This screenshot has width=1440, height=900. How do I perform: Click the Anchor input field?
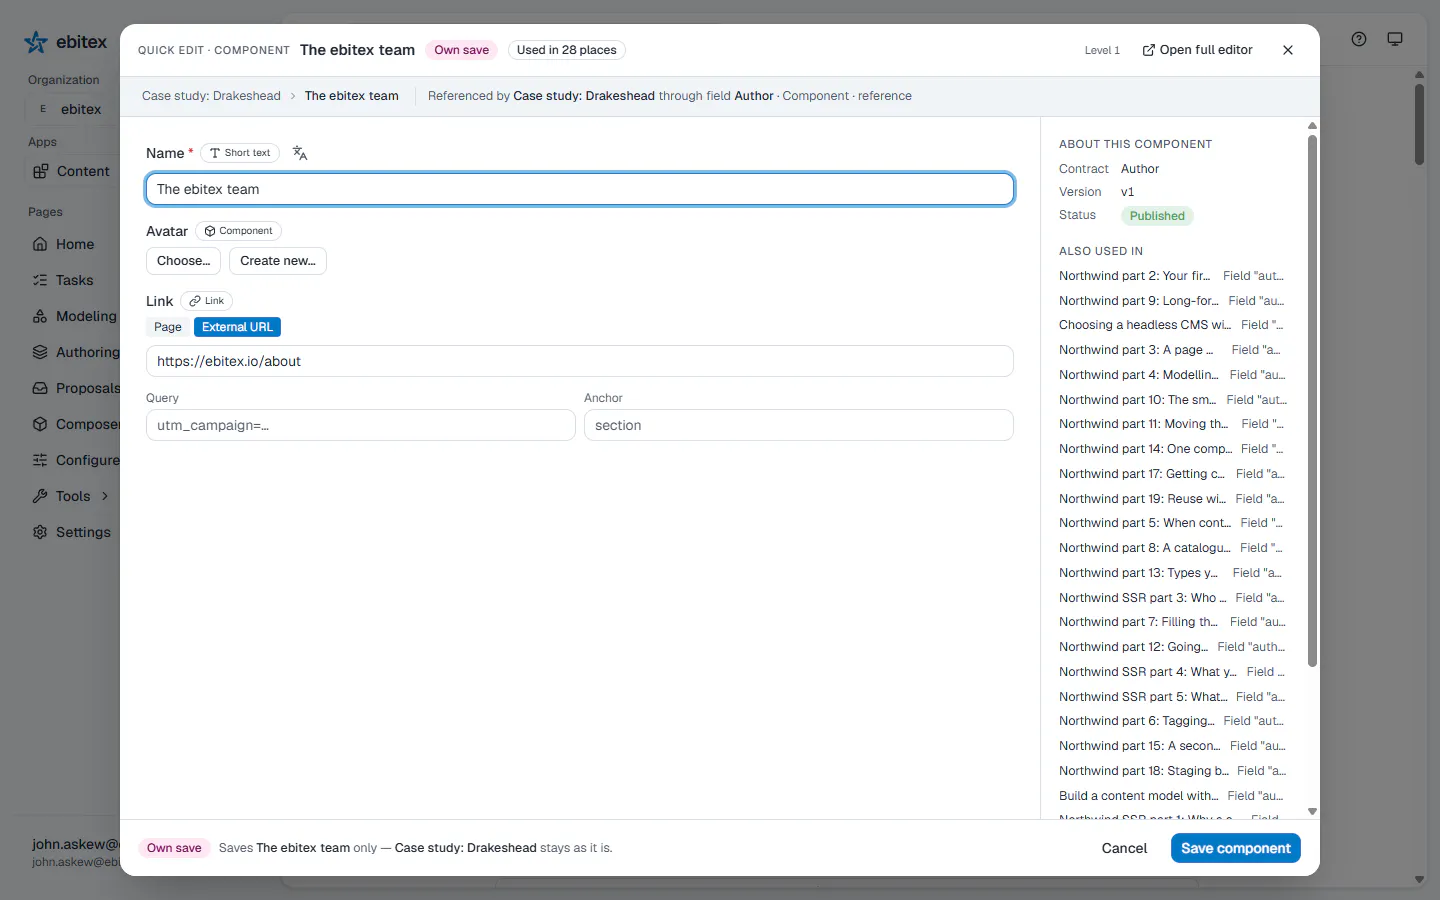point(799,425)
